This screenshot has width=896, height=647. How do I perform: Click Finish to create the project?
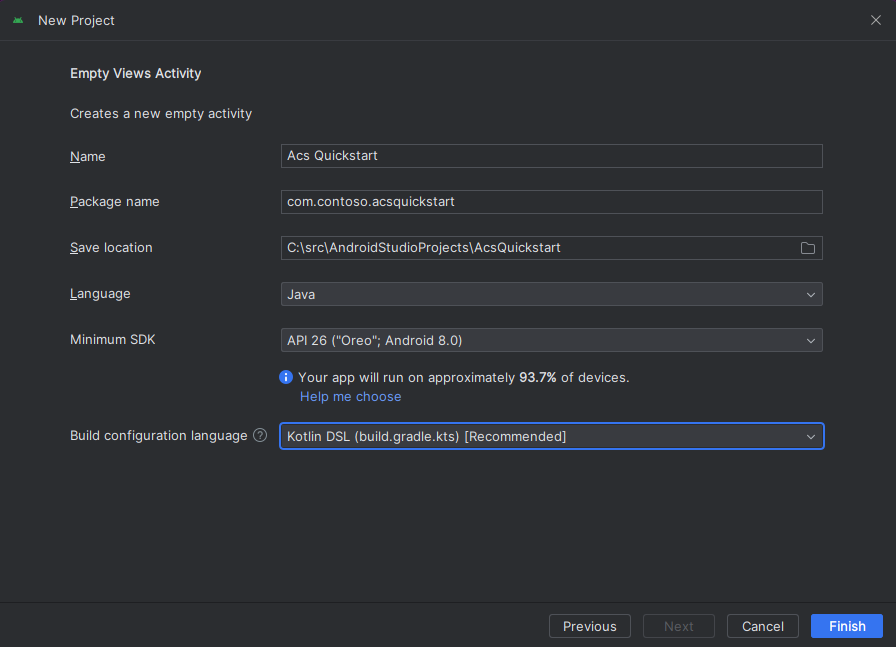(846, 625)
